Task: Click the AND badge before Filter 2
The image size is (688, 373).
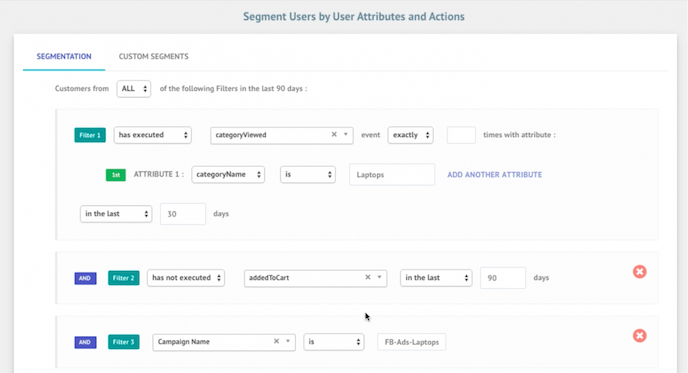Action: [x=85, y=278]
